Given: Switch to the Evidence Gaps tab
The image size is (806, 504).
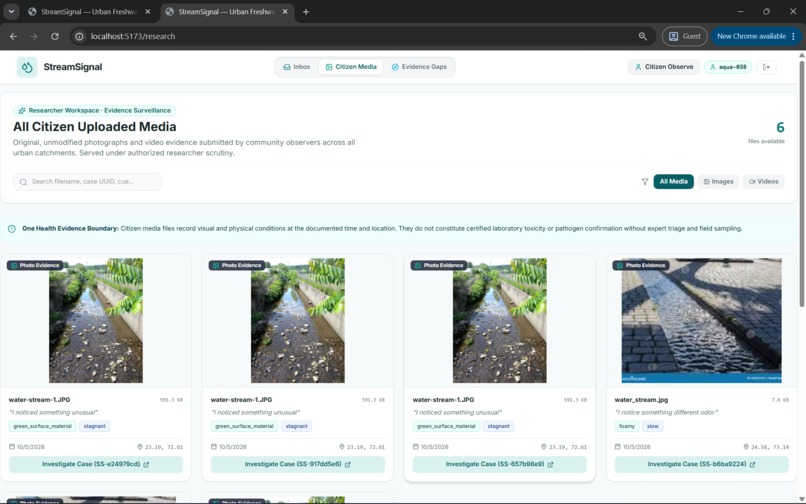Looking at the screenshot, I should pyautogui.click(x=419, y=67).
